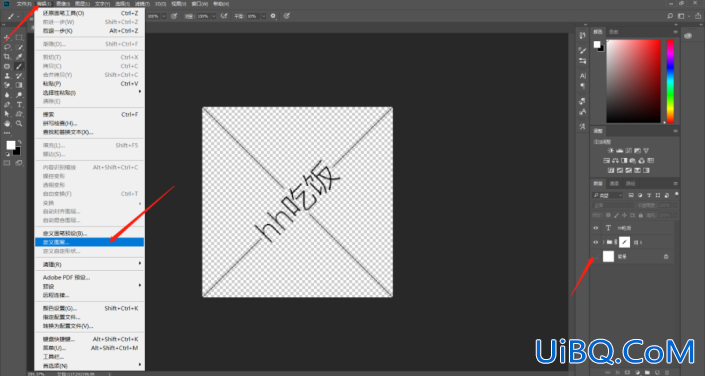Open the Character panel icon
This screenshot has height=376, width=705.
(583, 76)
